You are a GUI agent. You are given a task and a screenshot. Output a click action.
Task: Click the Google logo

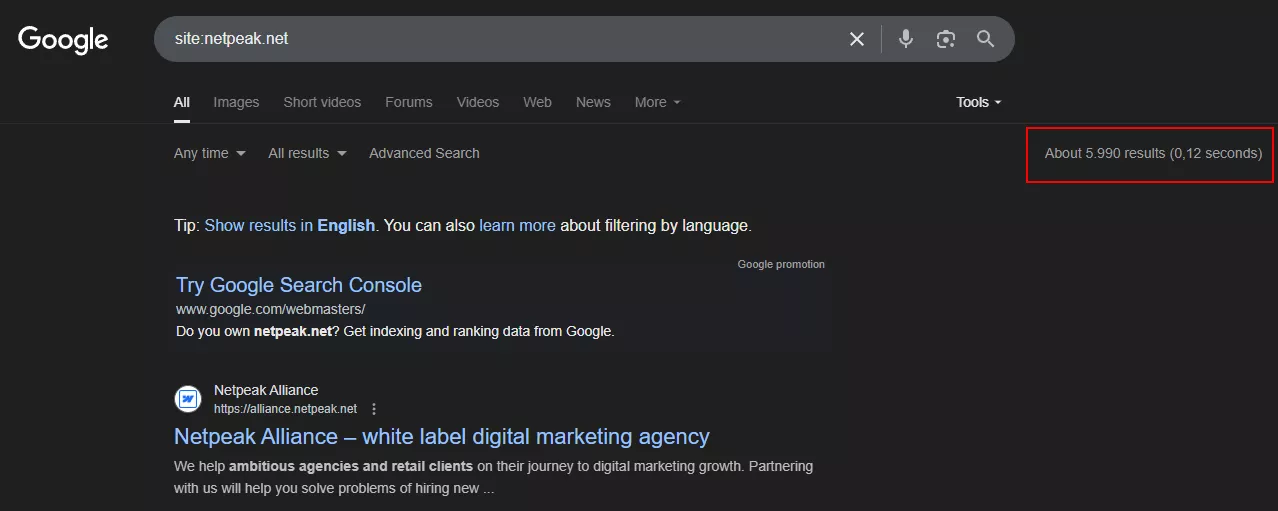[63, 39]
